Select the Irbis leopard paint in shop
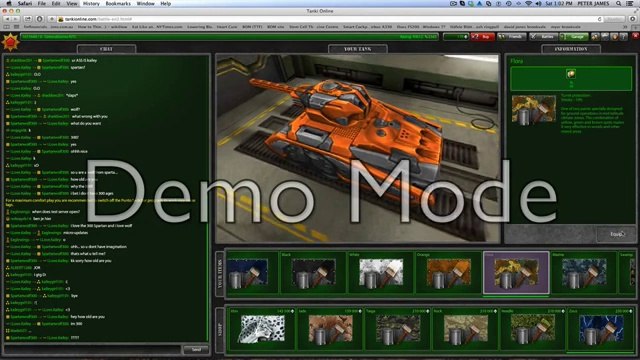Viewport: 640px width, 360px height. pyautogui.click(x=262, y=329)
